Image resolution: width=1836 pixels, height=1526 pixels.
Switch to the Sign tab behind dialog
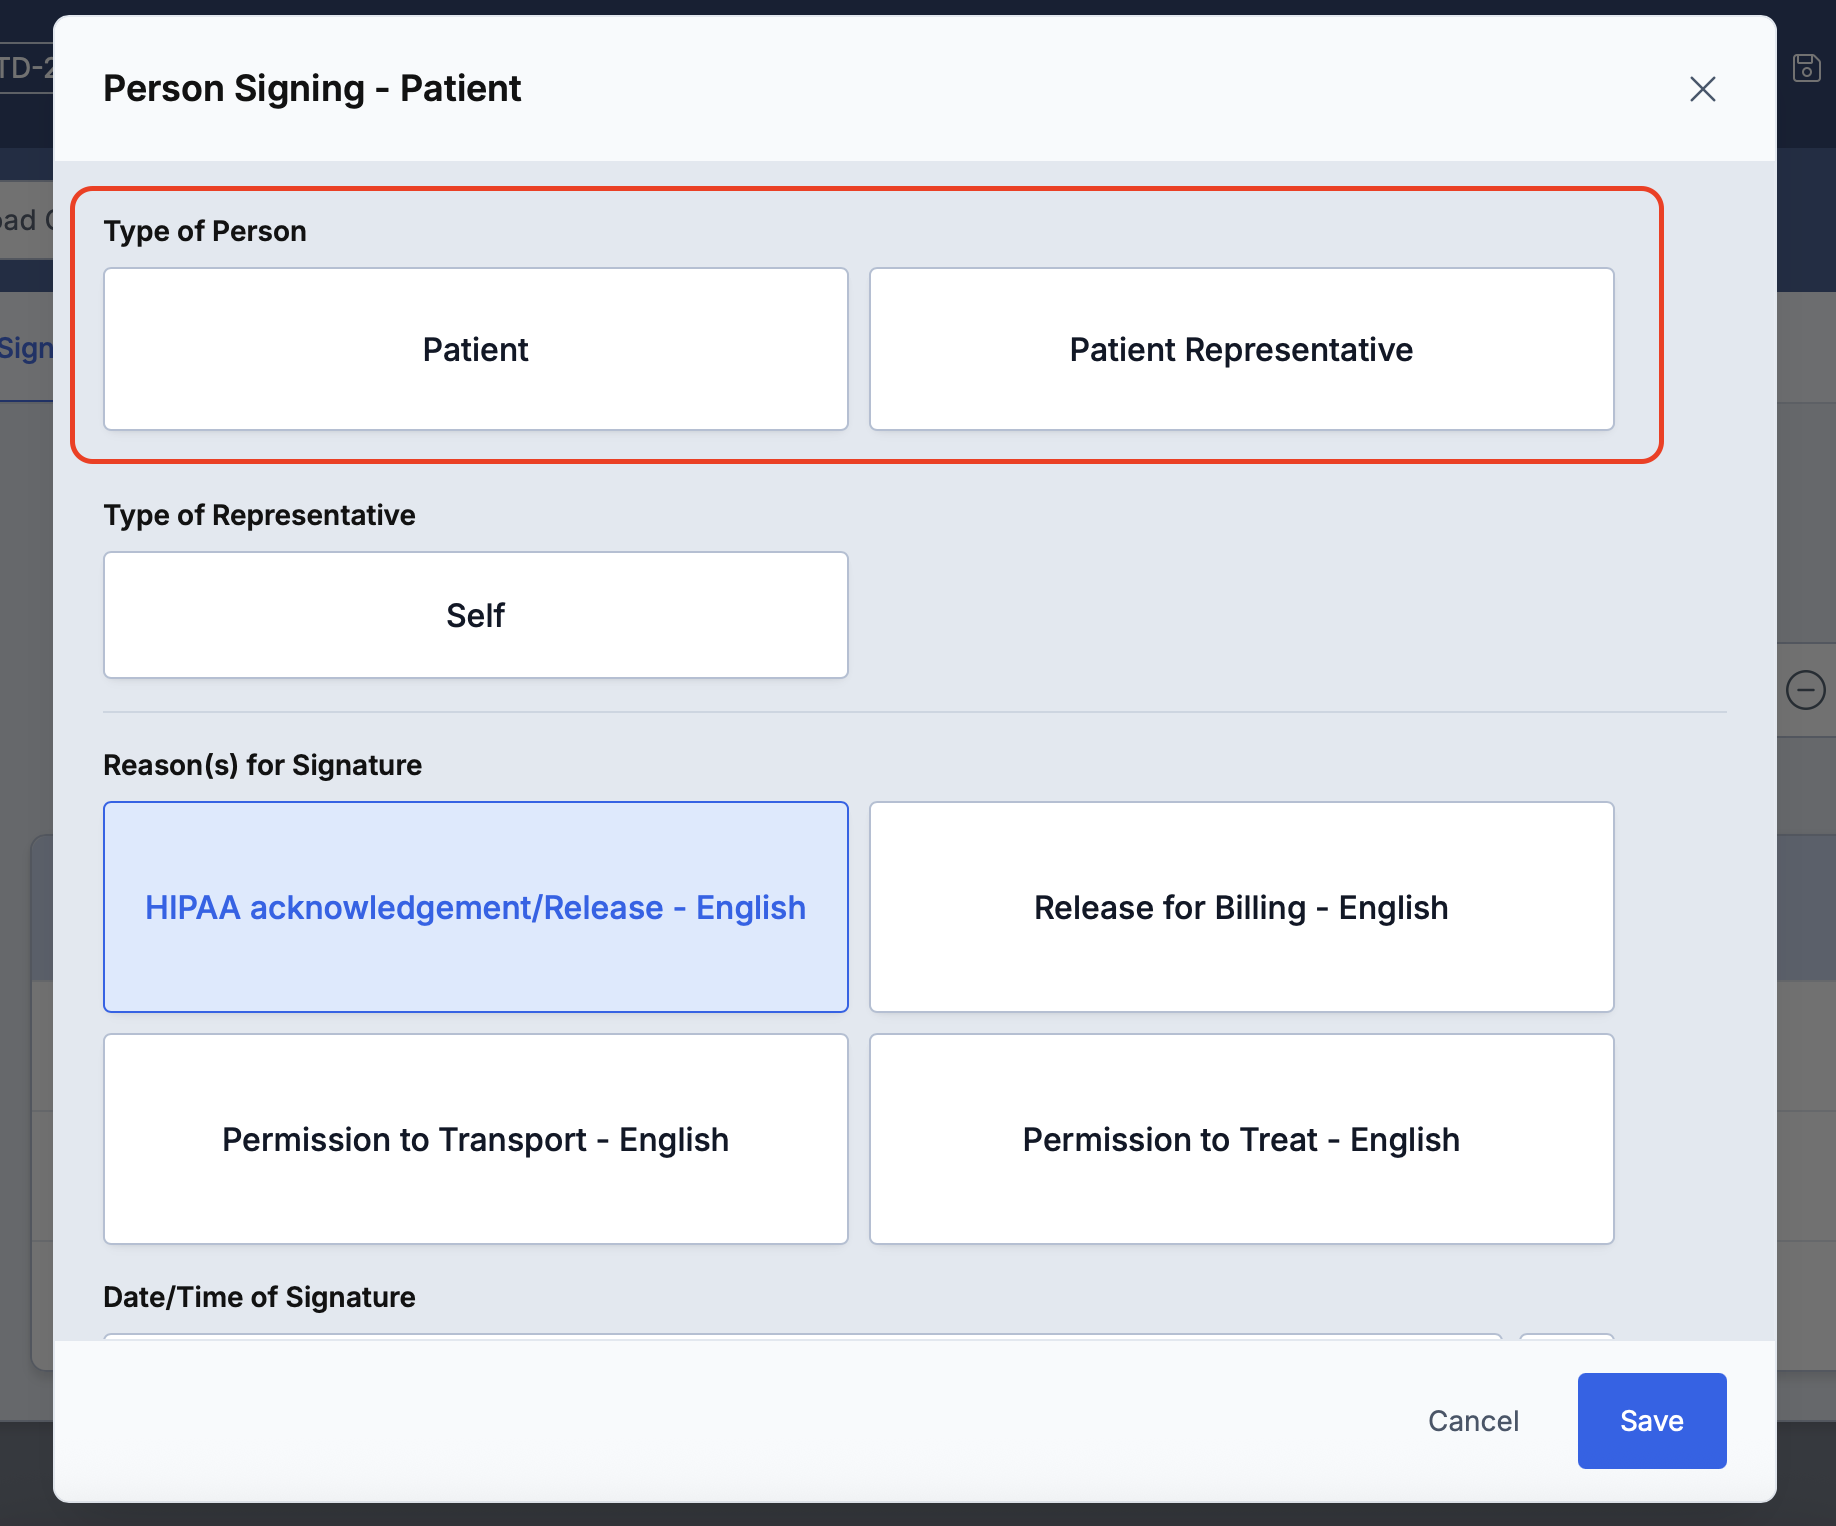pyautogui.click(x=26, y=349)
